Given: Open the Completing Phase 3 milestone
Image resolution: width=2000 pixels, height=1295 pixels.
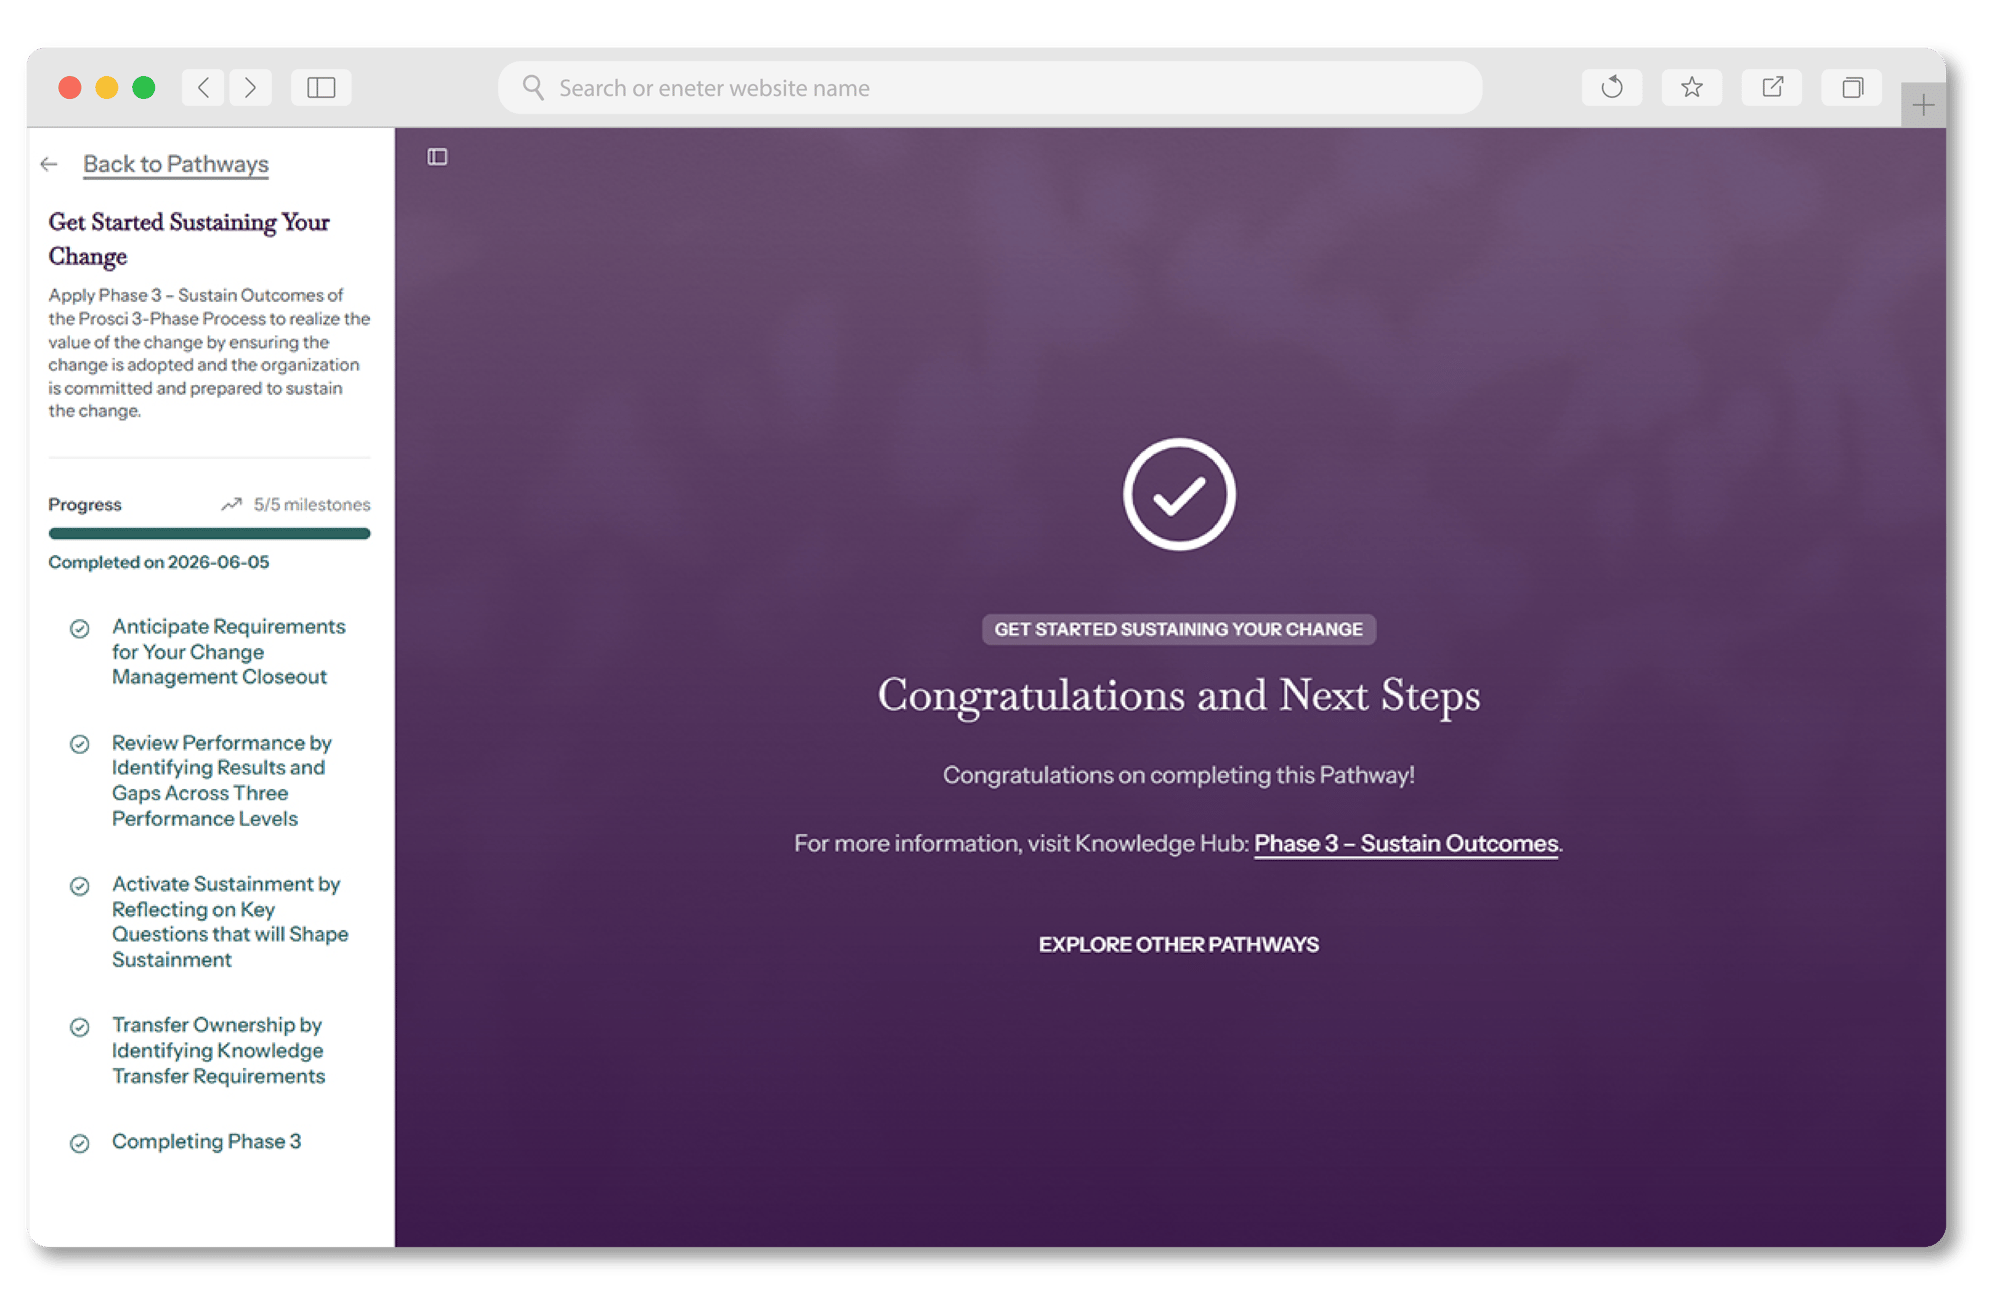Looking at the screenshot, I should pyautogui.click(x=206, y=1142).
